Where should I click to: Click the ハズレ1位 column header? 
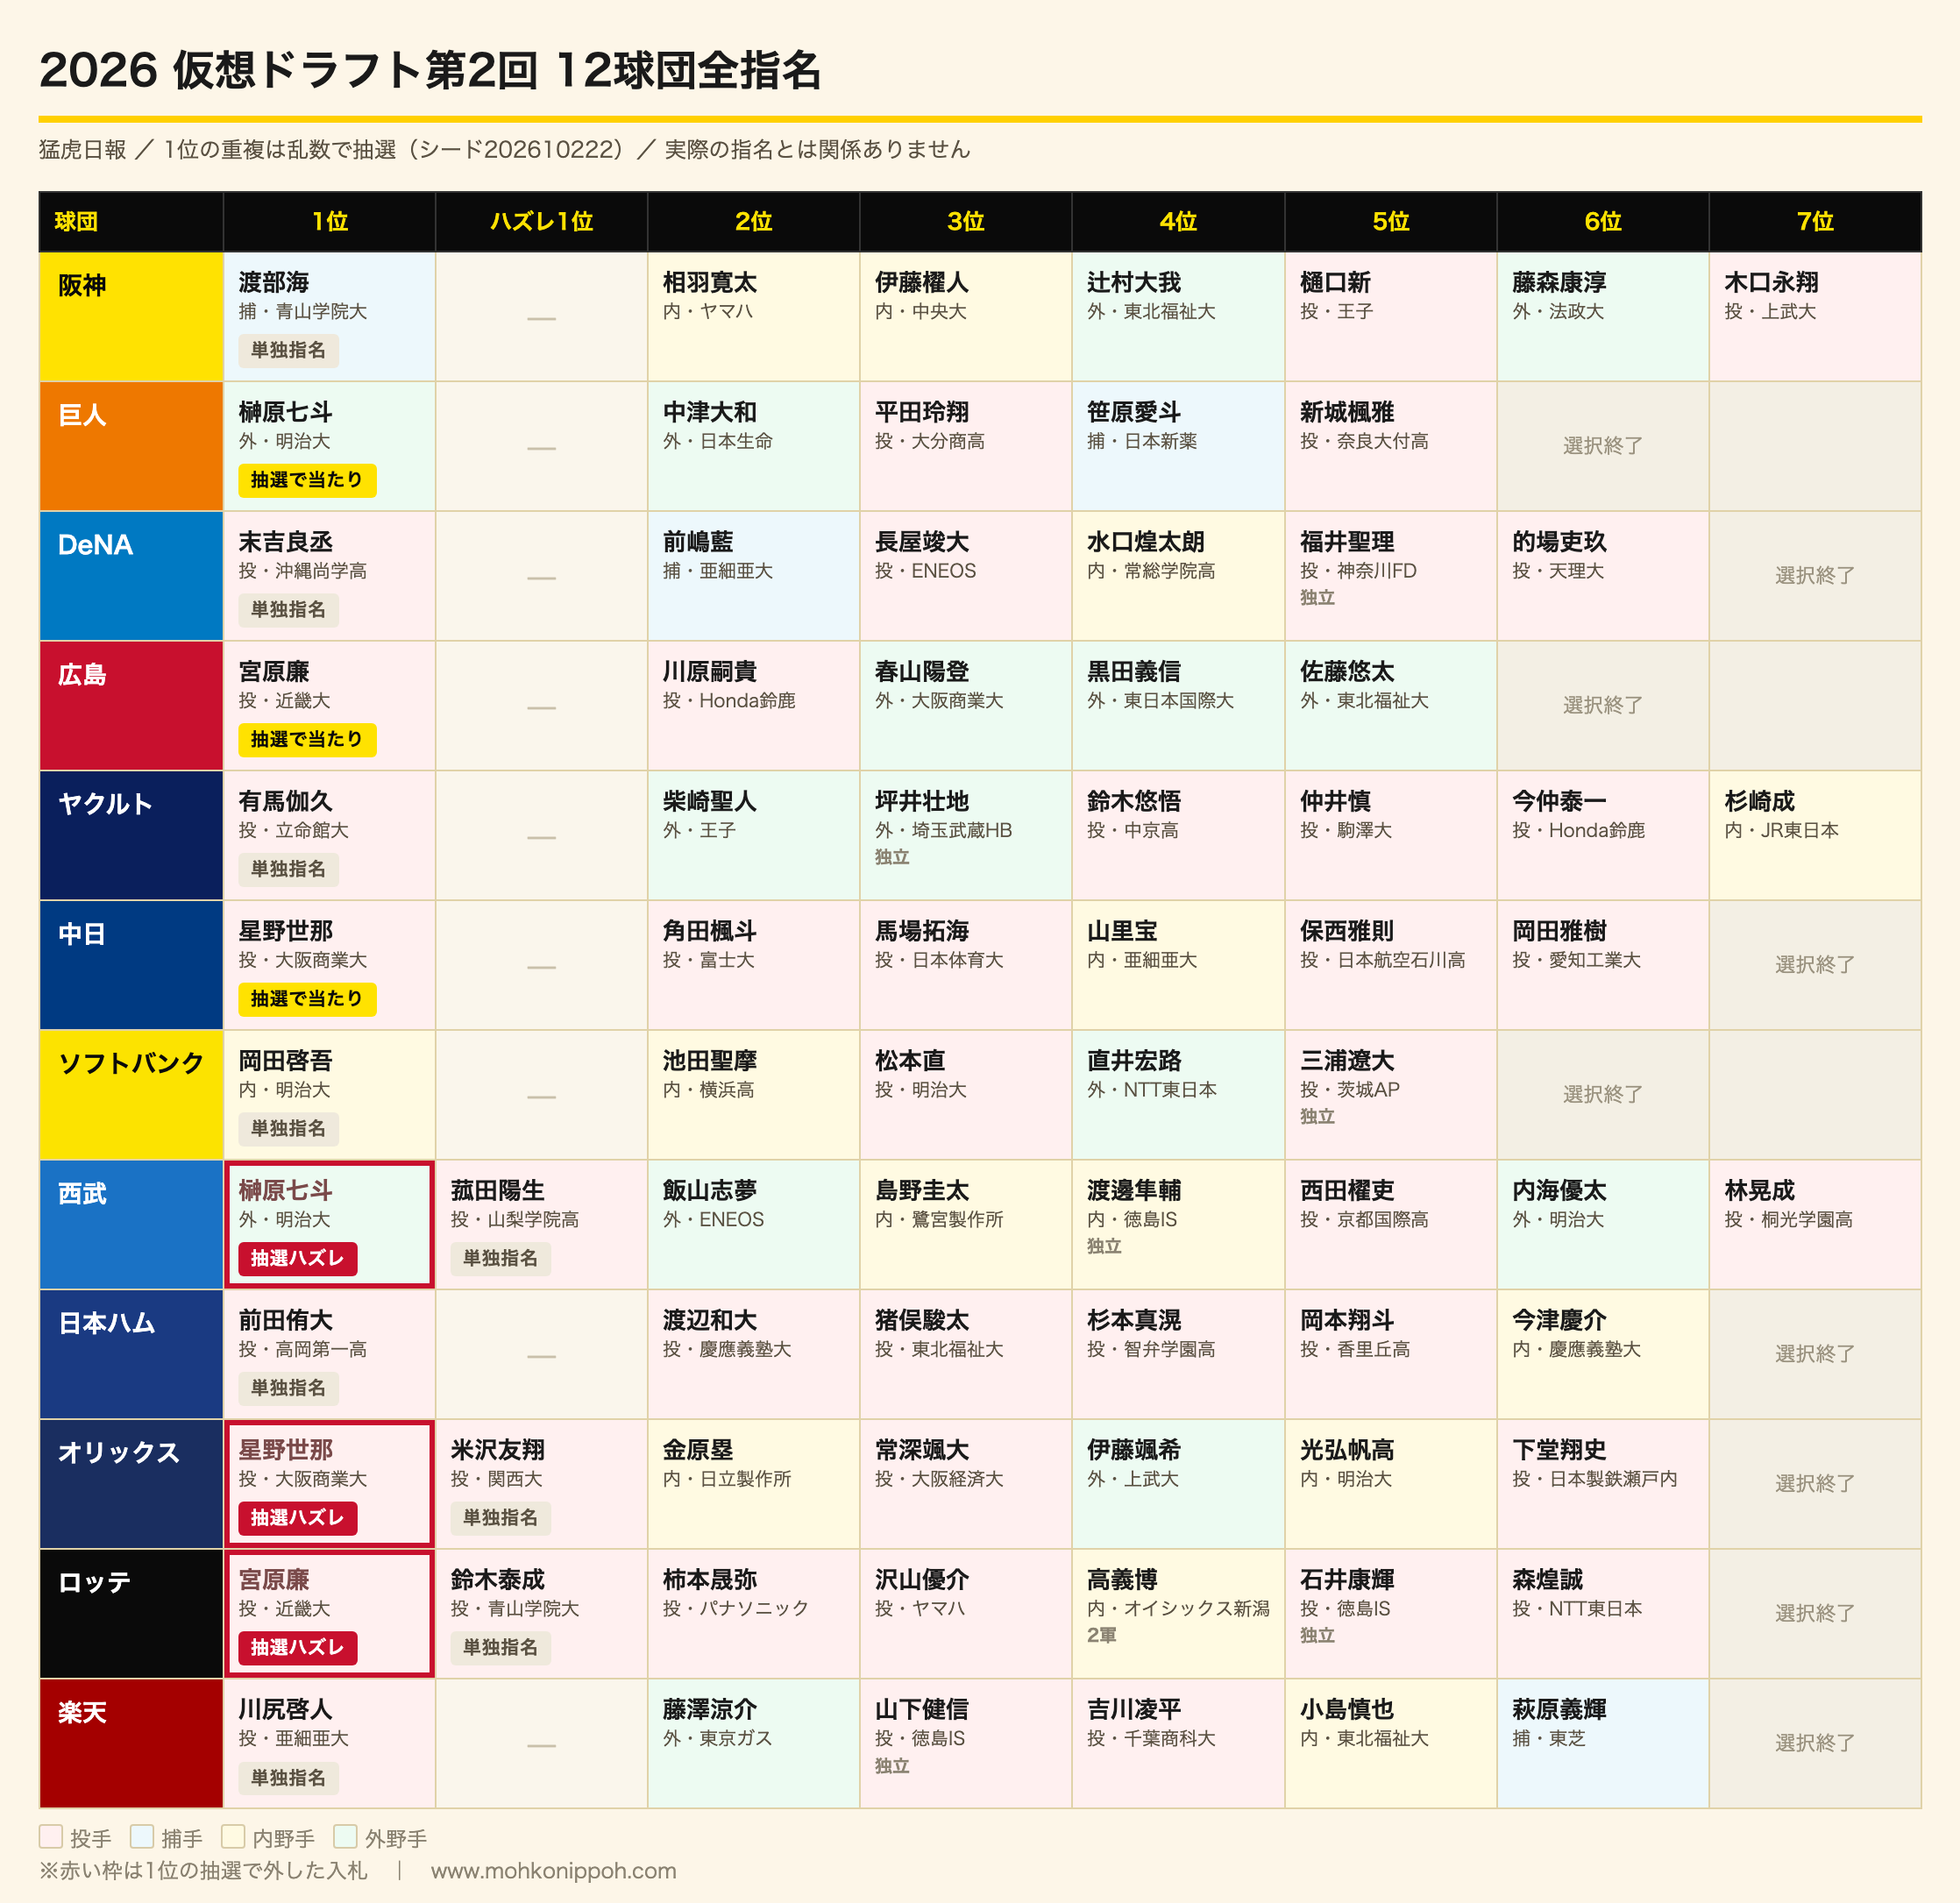(x=541, y=221)
